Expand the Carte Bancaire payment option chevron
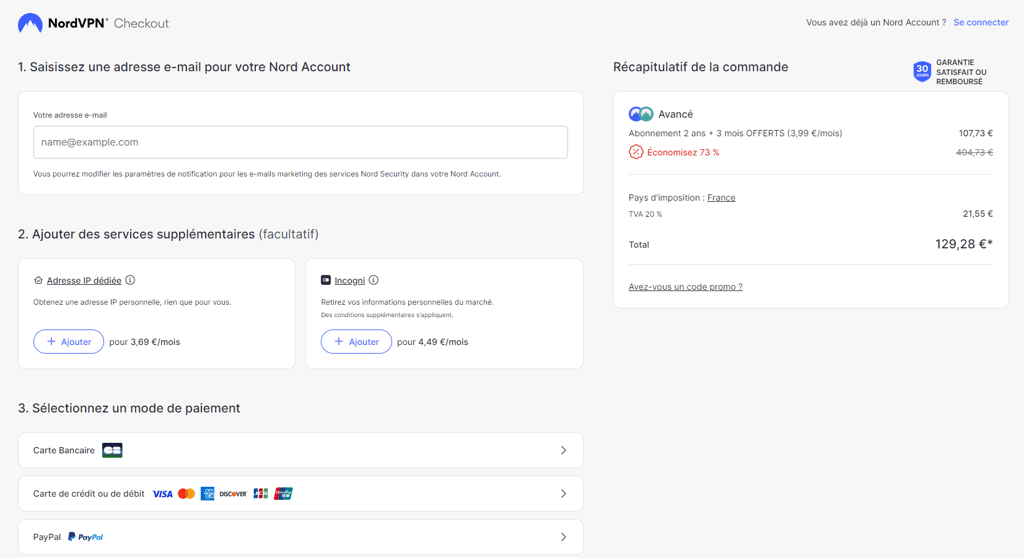 point(564,450)
